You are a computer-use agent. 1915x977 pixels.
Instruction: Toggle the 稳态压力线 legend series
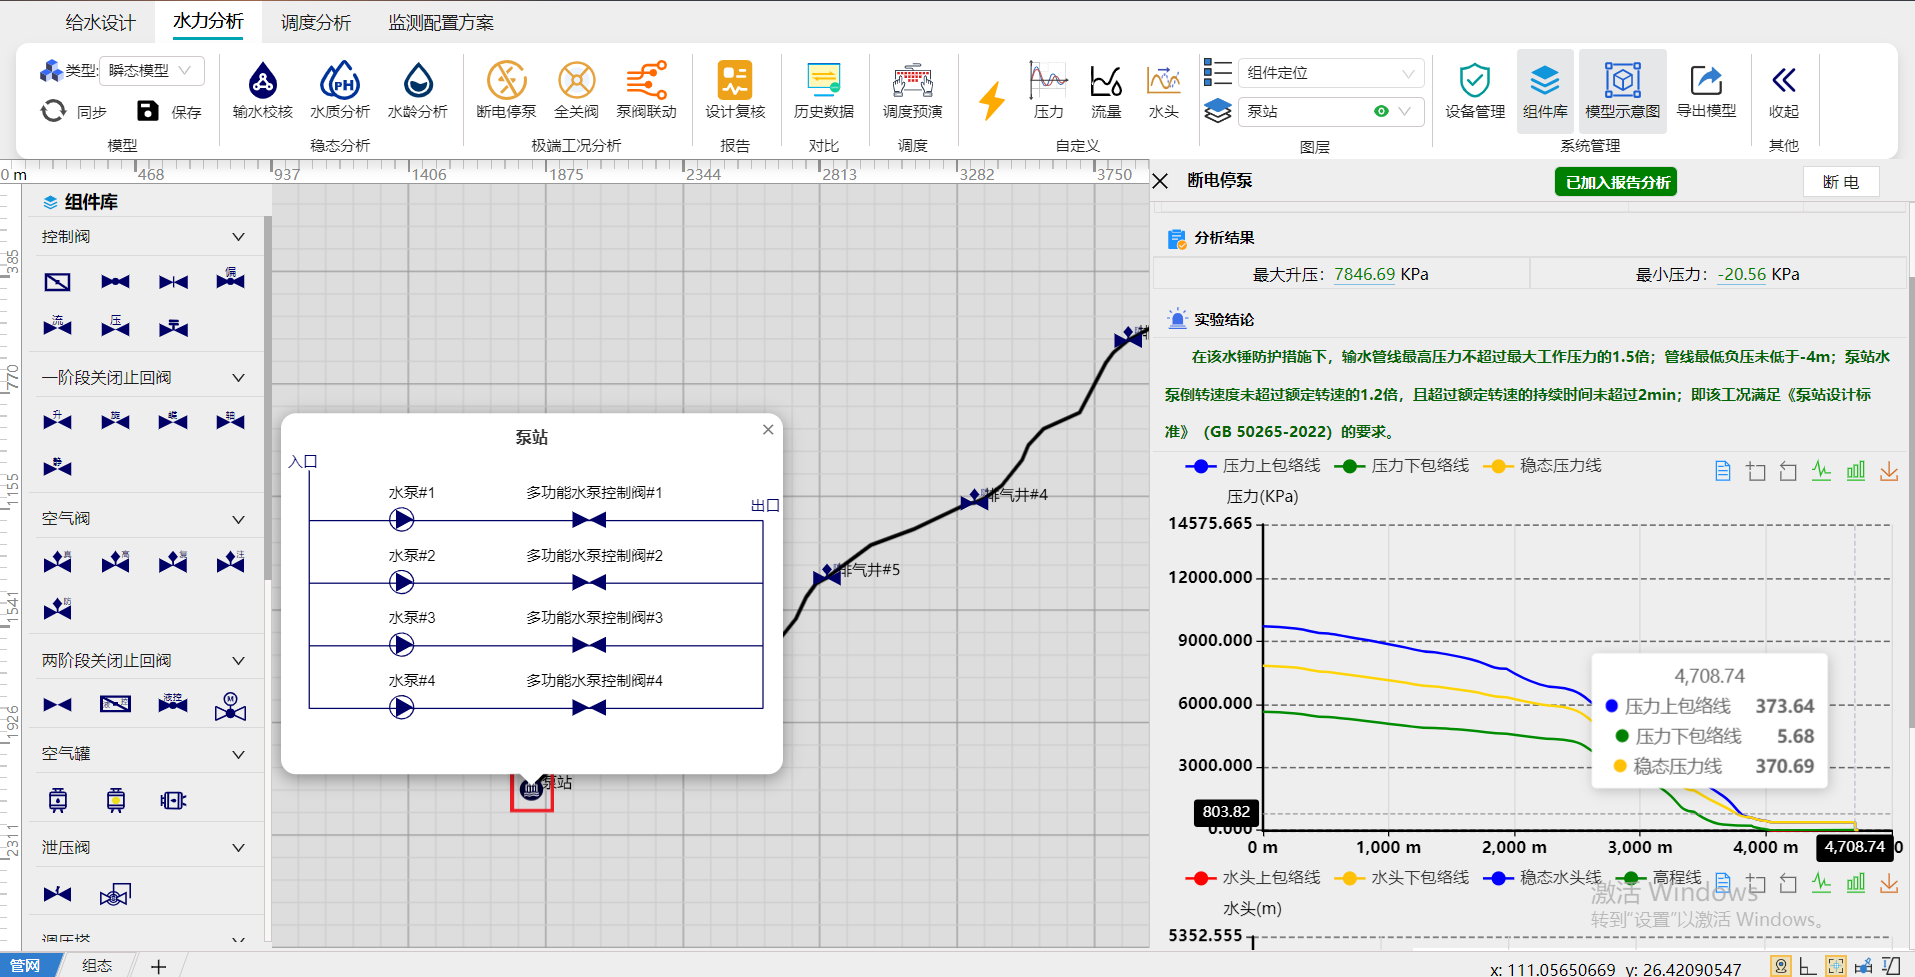tap(1544, 466)
